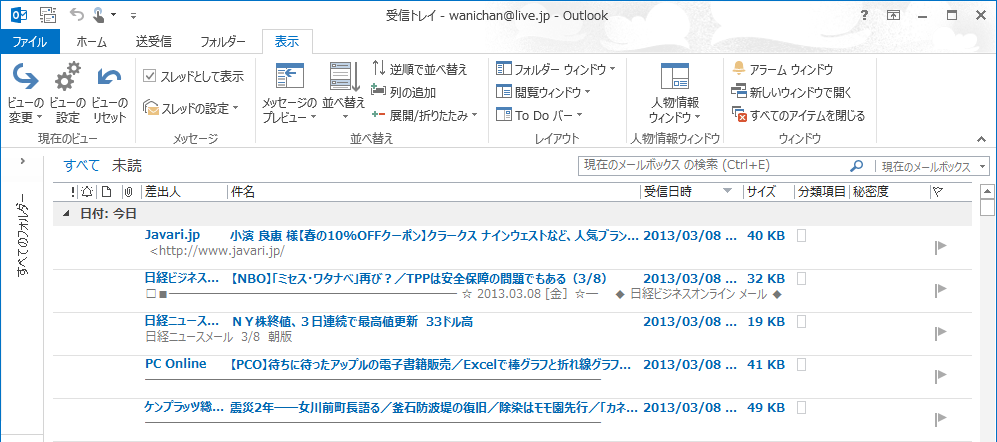Open スレッドの設定 dropdown

click(191, 108)
